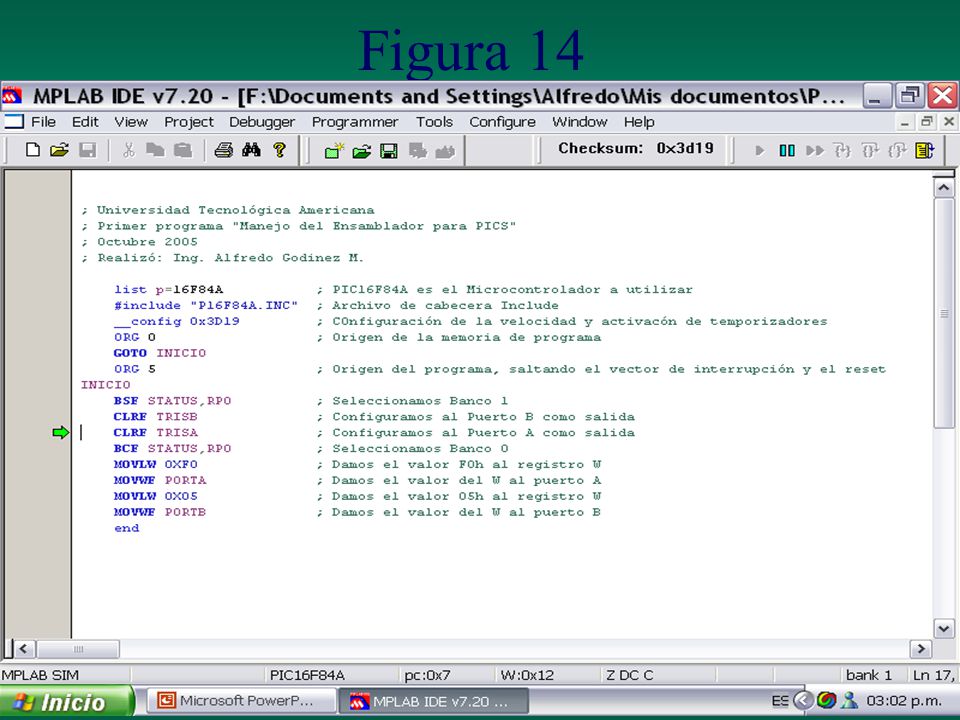Click the Step Over debugger icon
Screen dimensions: 960x720
869,150
